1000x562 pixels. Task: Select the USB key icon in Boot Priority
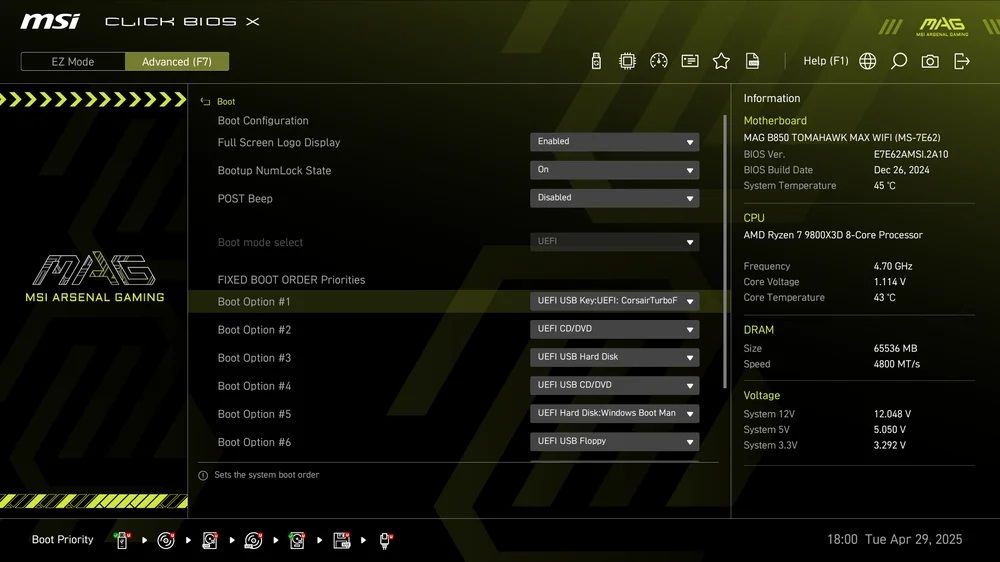point(122,540)
